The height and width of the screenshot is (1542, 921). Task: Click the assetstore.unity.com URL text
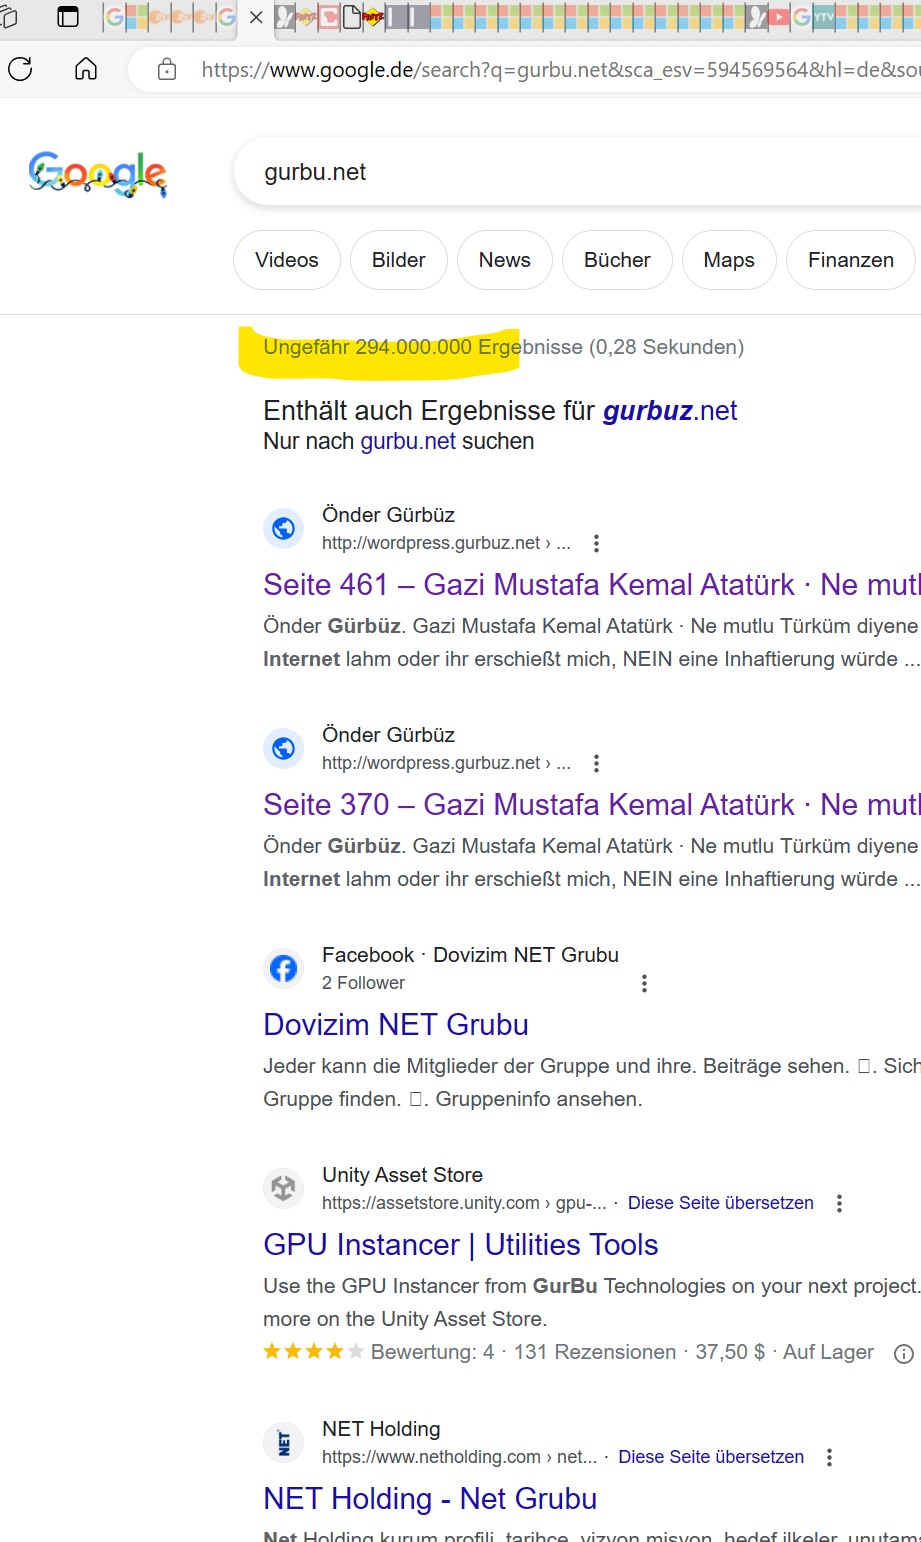click(x=464, y=1203)
